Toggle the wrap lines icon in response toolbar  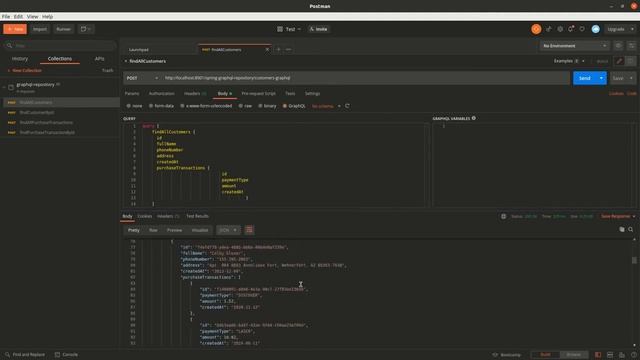tap(249, 230)
